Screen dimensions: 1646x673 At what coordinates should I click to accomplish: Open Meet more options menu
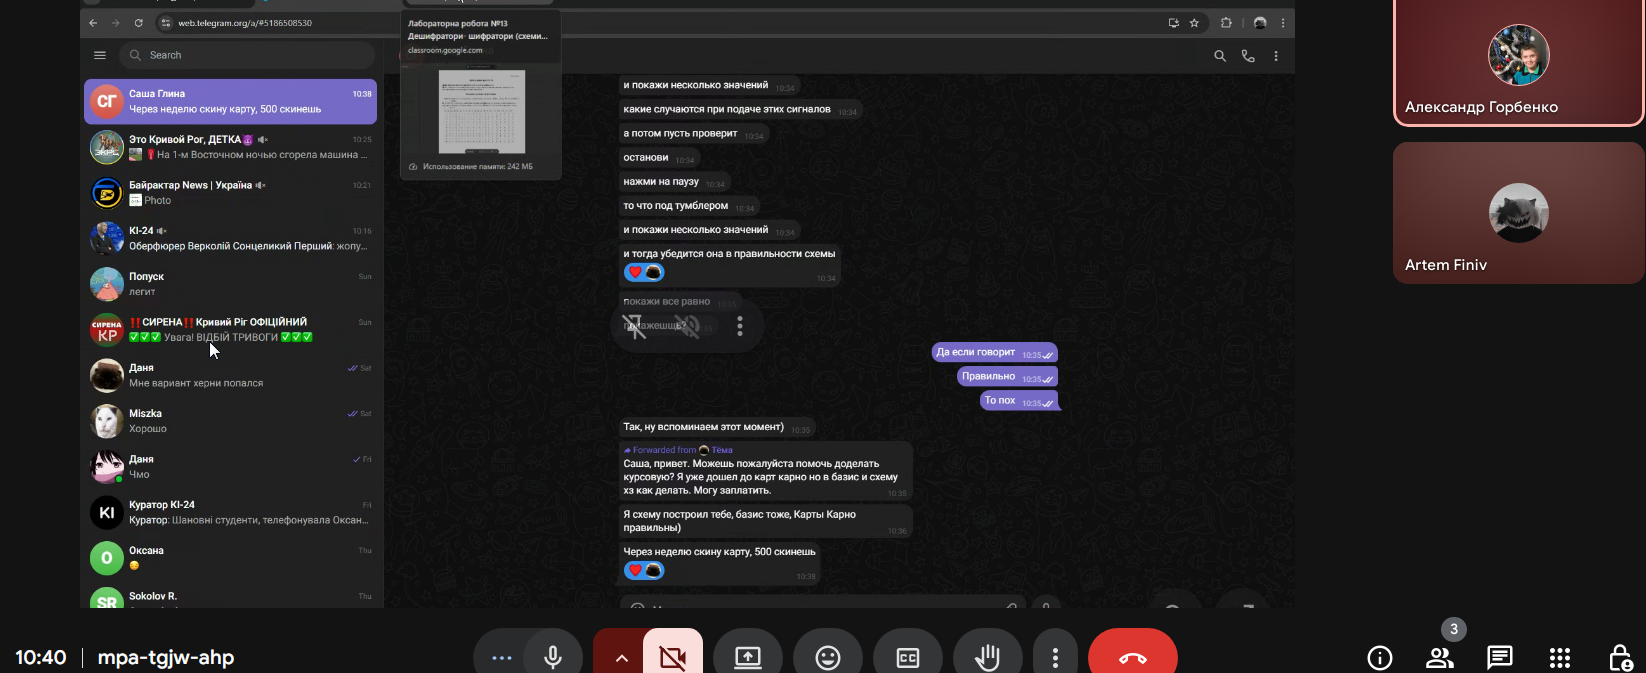click(x=1055, y=657)
